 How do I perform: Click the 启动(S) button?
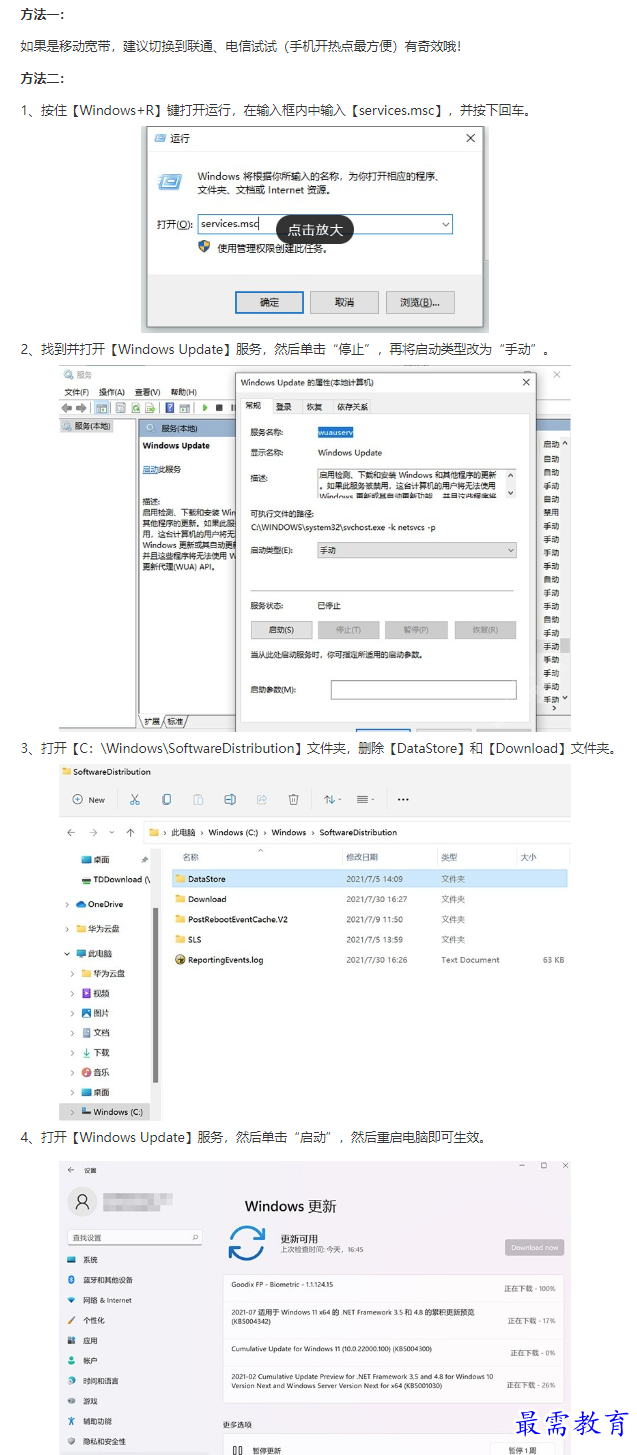(x=281, y=630)
